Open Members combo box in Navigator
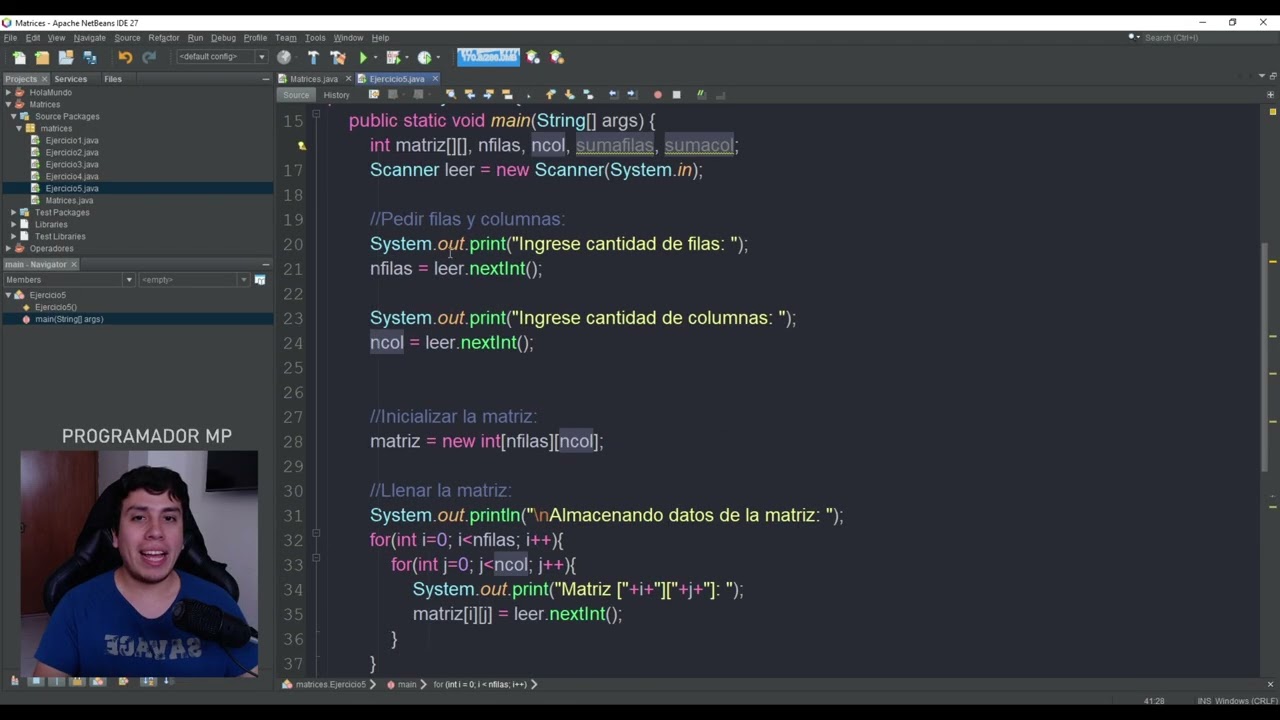This screenshot has height=720, width=1280. coord(68,280)
